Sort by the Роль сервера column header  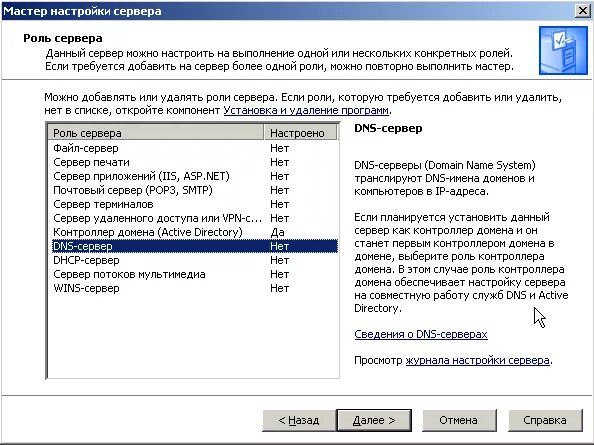156,133
